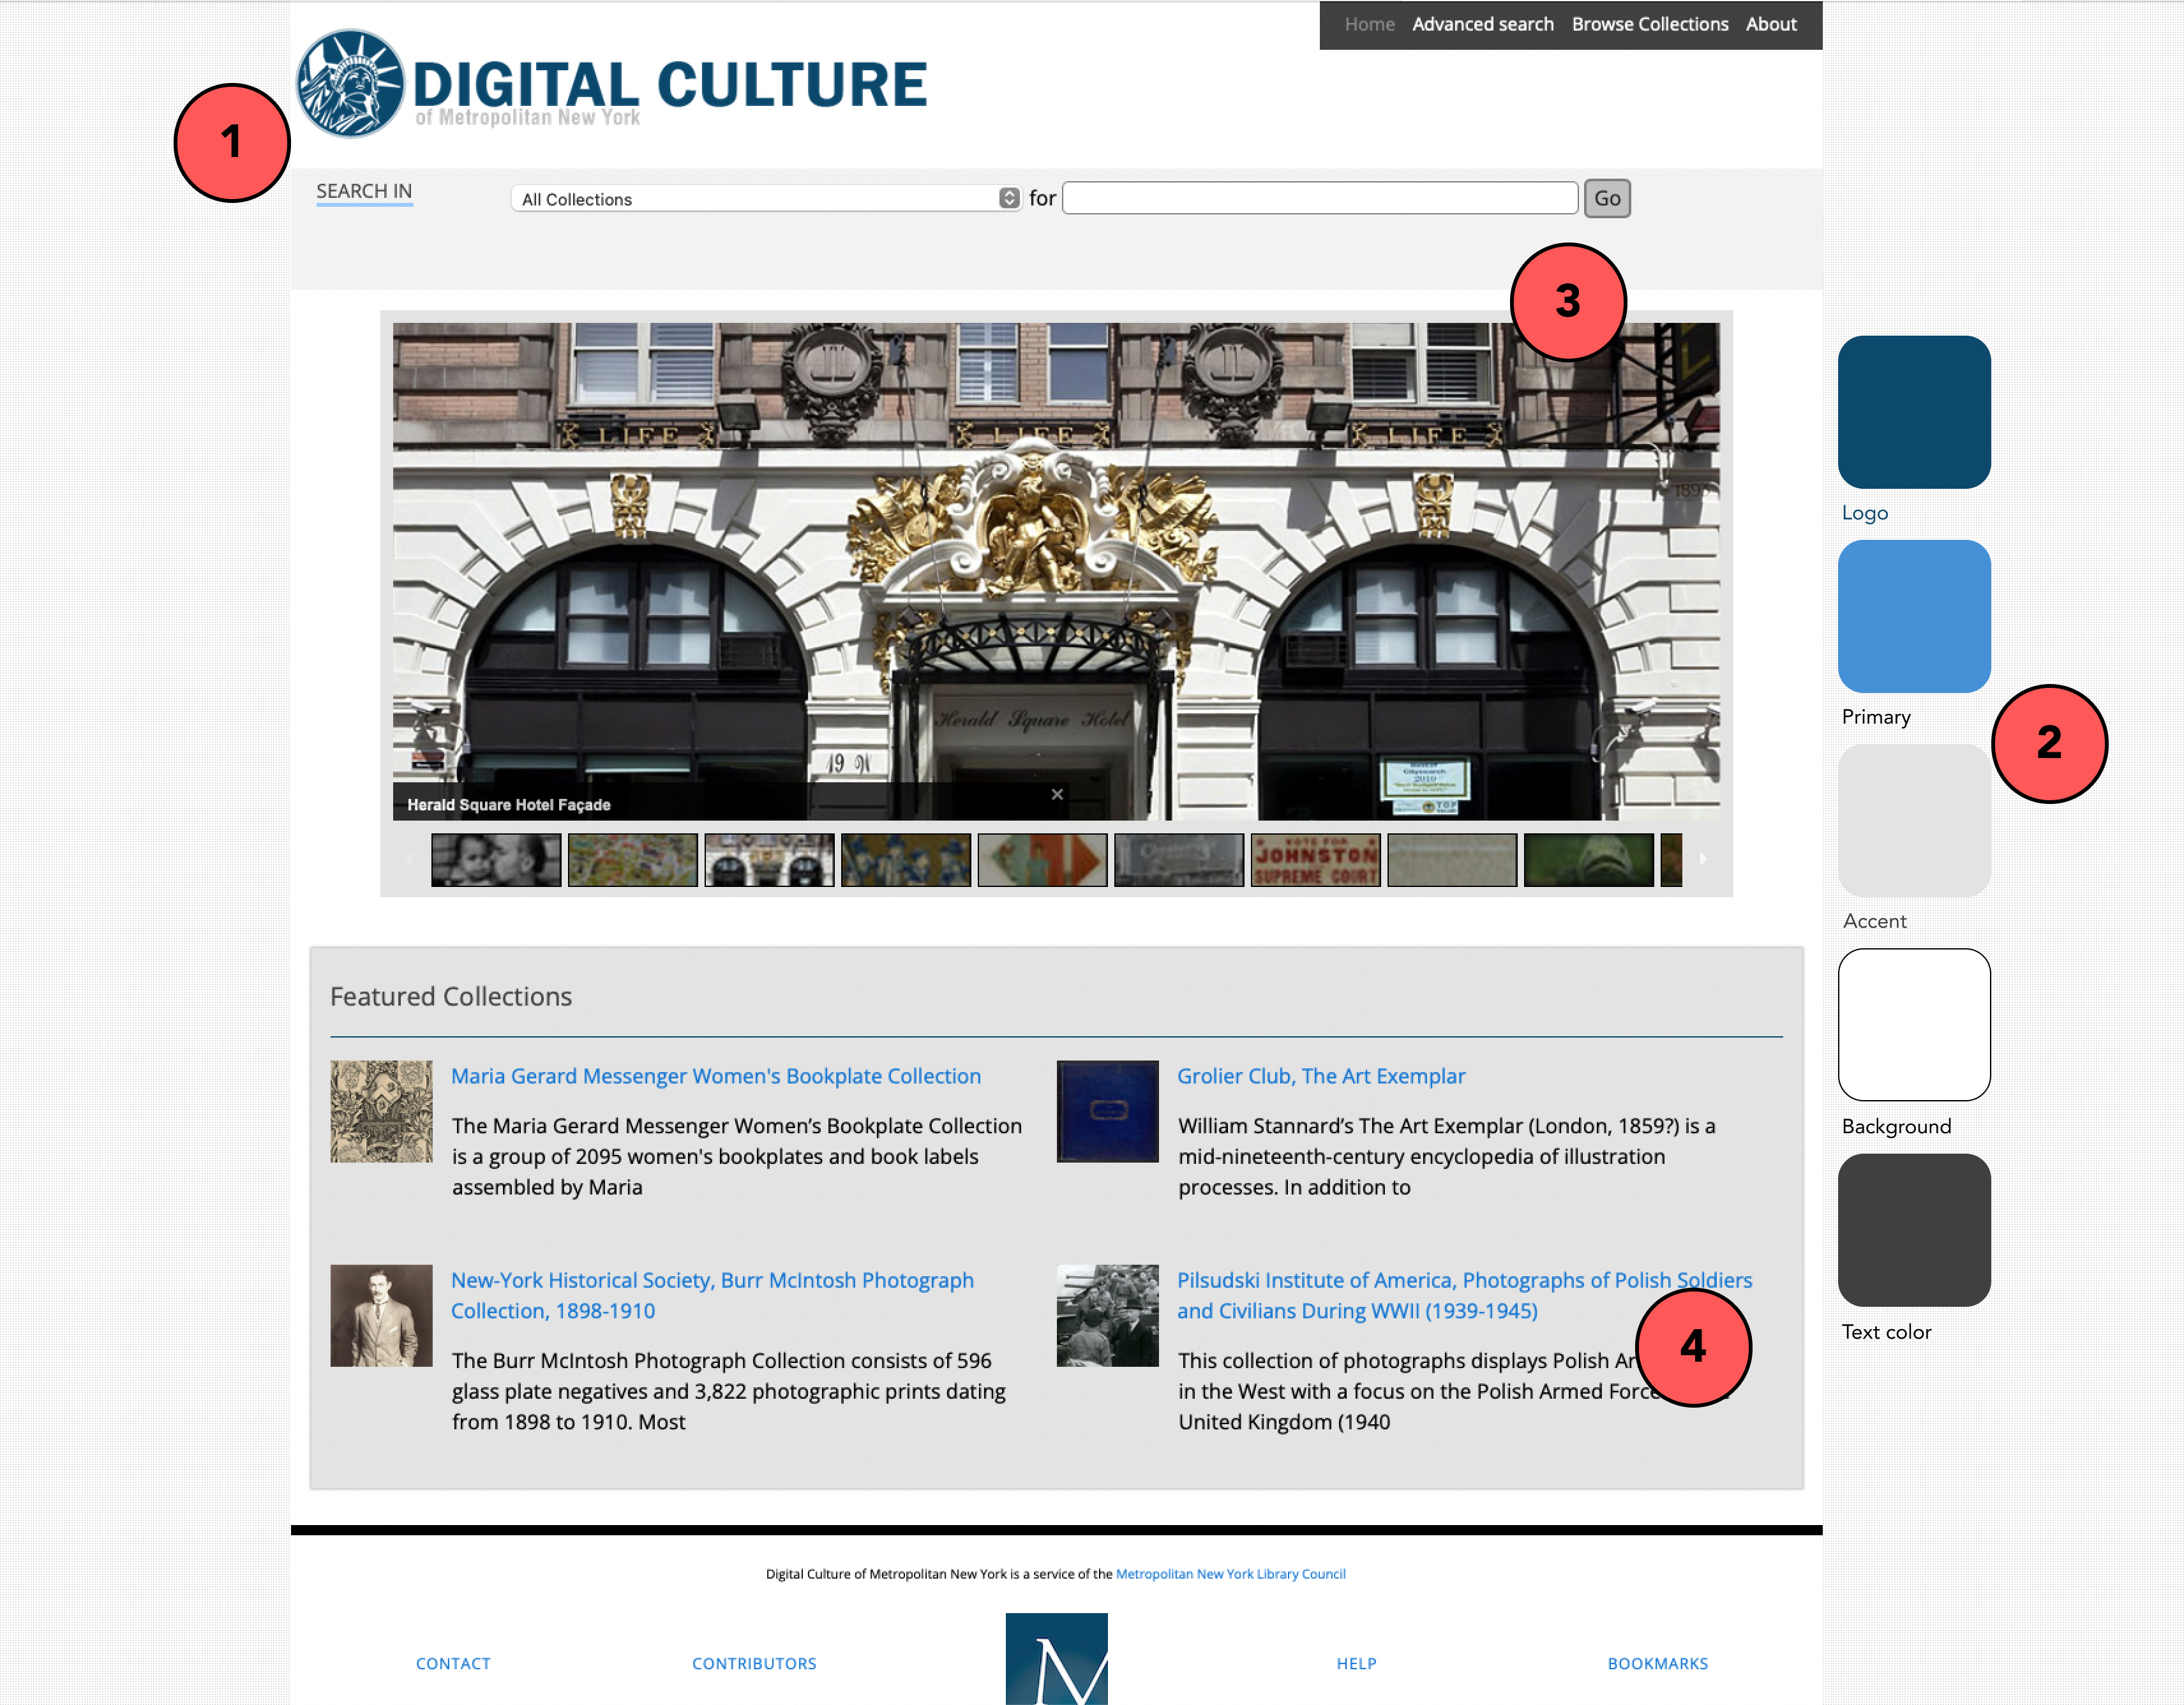Click the dark Logo color swatch
2184x1705 pixels.
coord(1913,412)
